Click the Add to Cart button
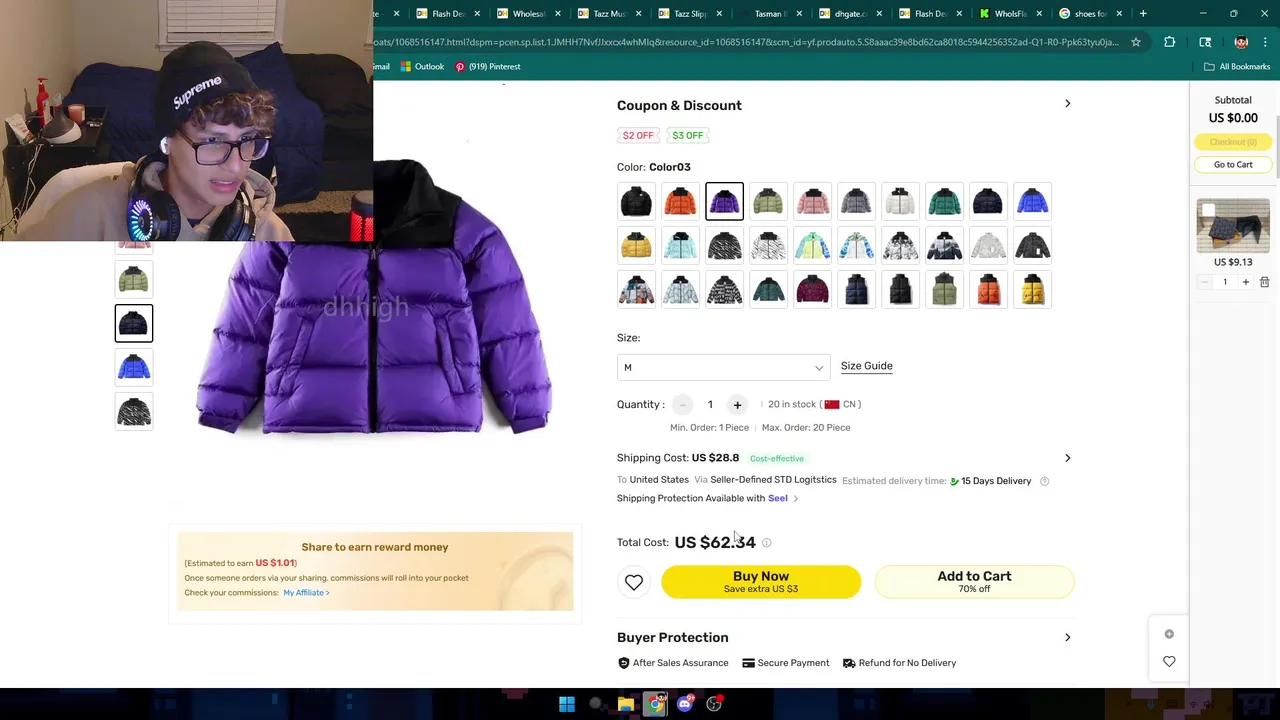Screen dimensions: 1280x720 point(974,582)
